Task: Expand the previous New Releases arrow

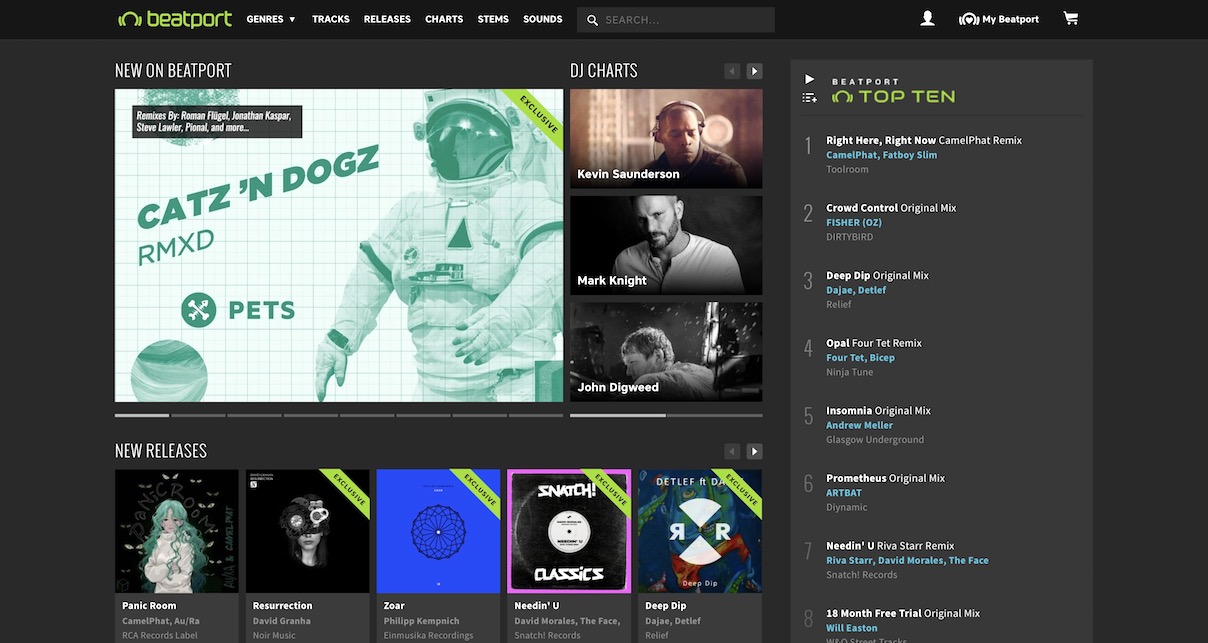Action: (731, 451)
